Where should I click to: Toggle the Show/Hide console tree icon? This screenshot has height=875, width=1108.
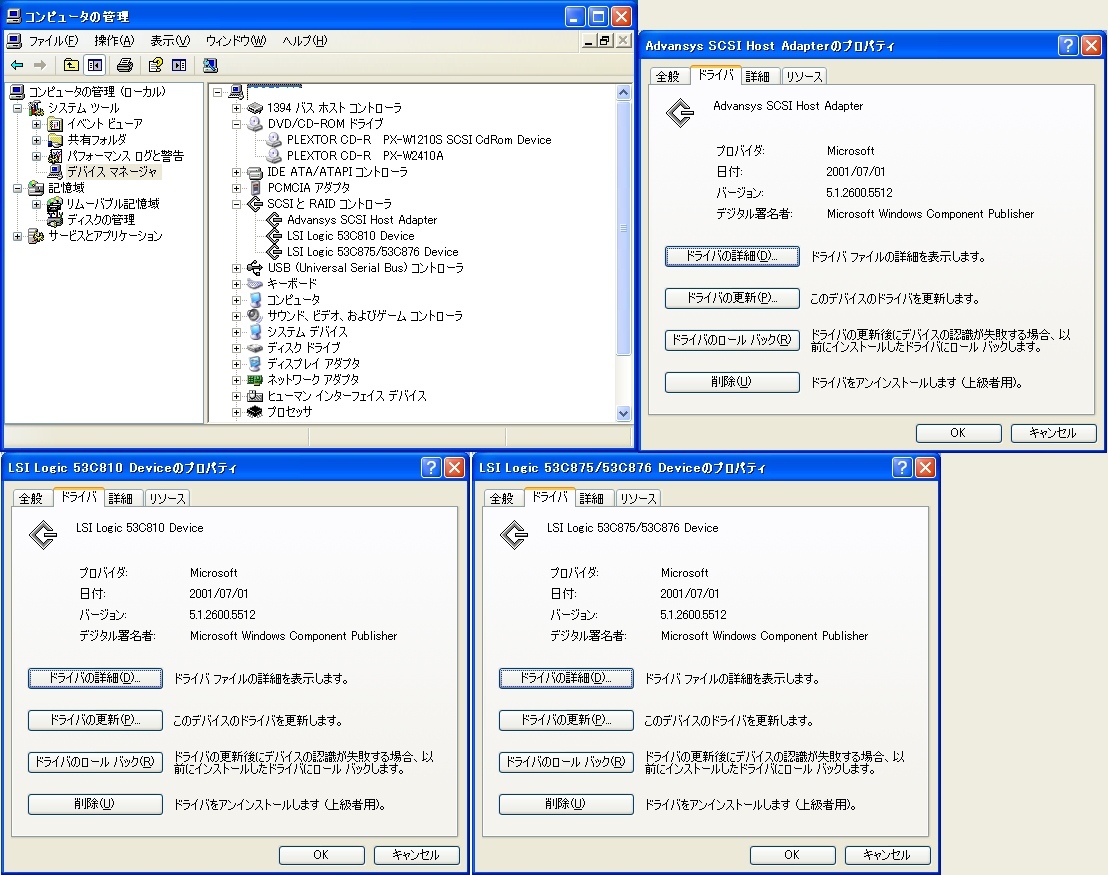(95, 65)
